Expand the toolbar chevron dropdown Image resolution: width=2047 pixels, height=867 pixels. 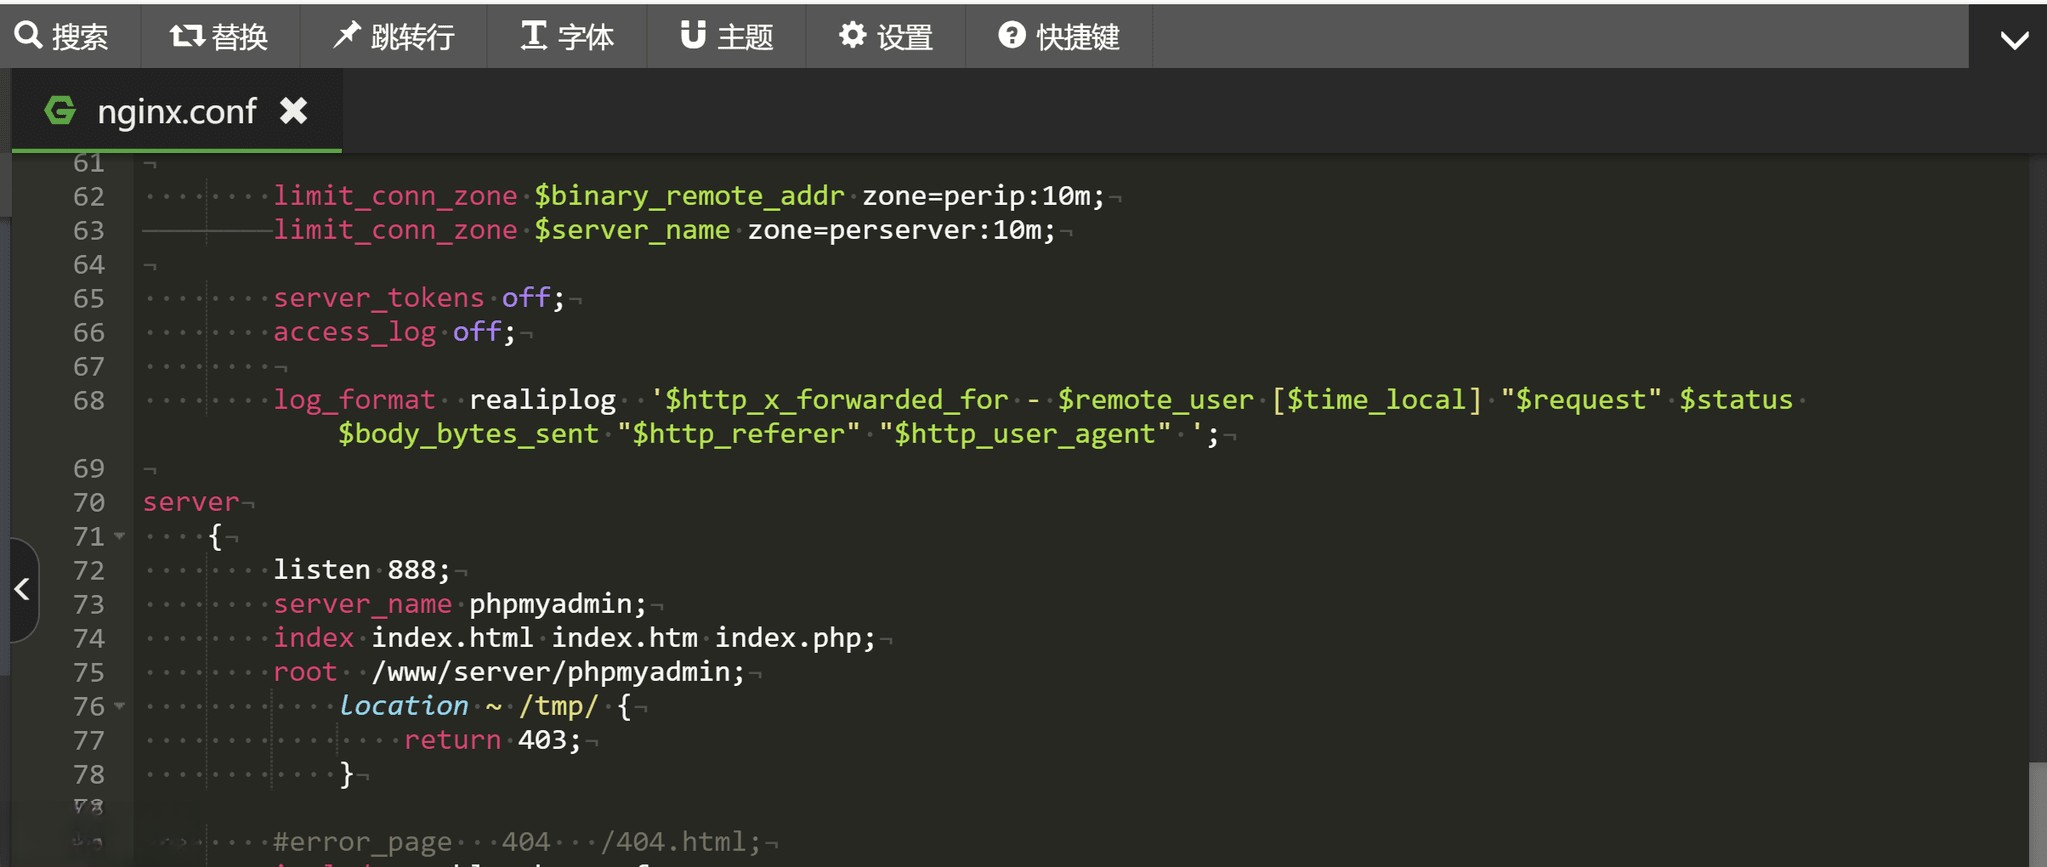click(2013, 39)
